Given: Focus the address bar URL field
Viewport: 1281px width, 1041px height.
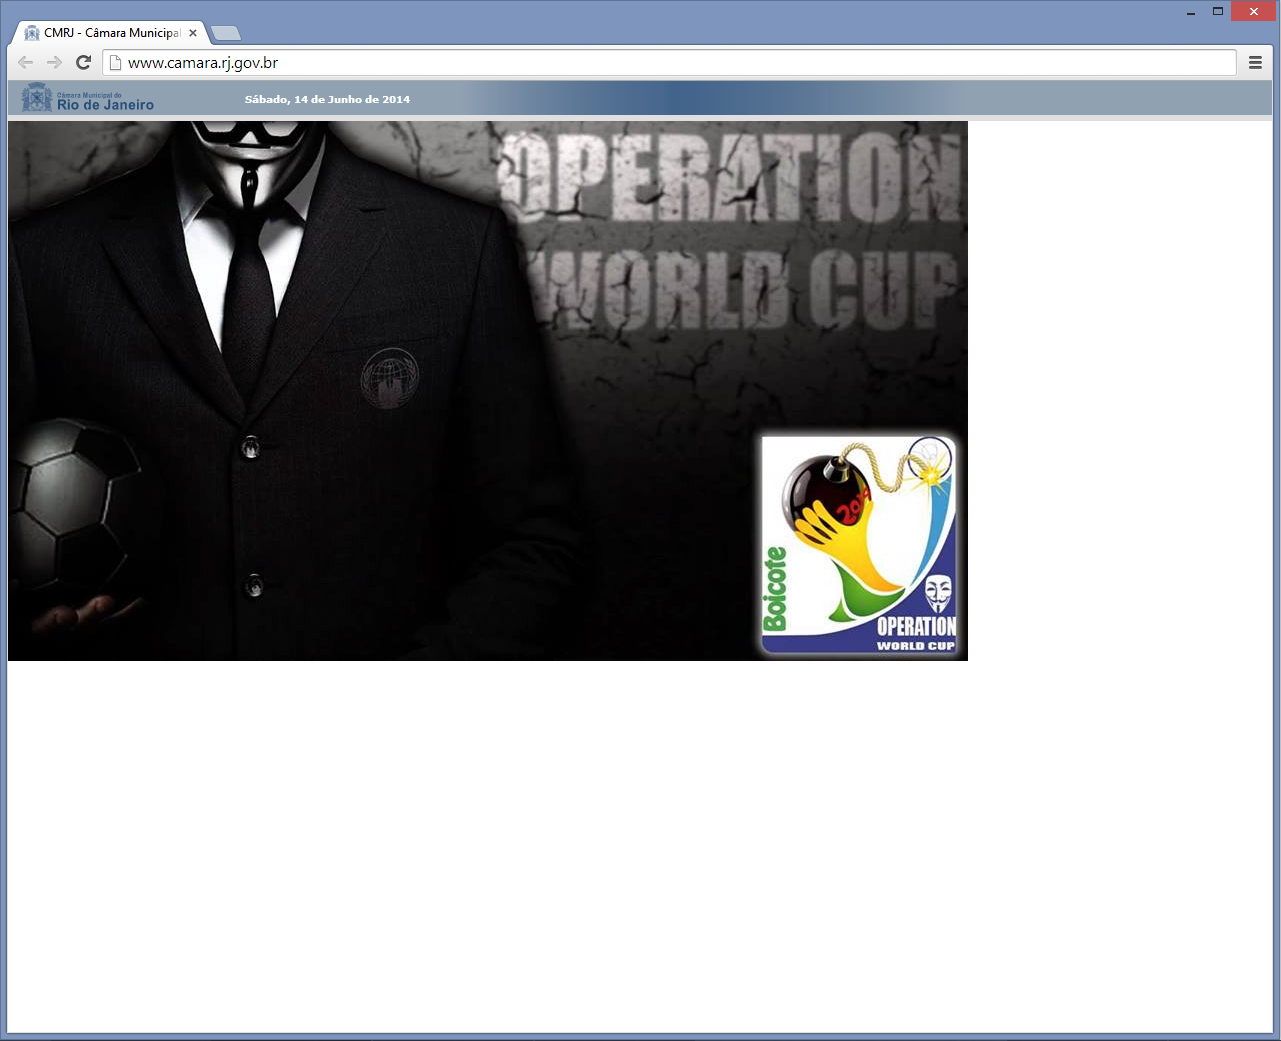Looking at the screenshot, I should click(669, 62).
